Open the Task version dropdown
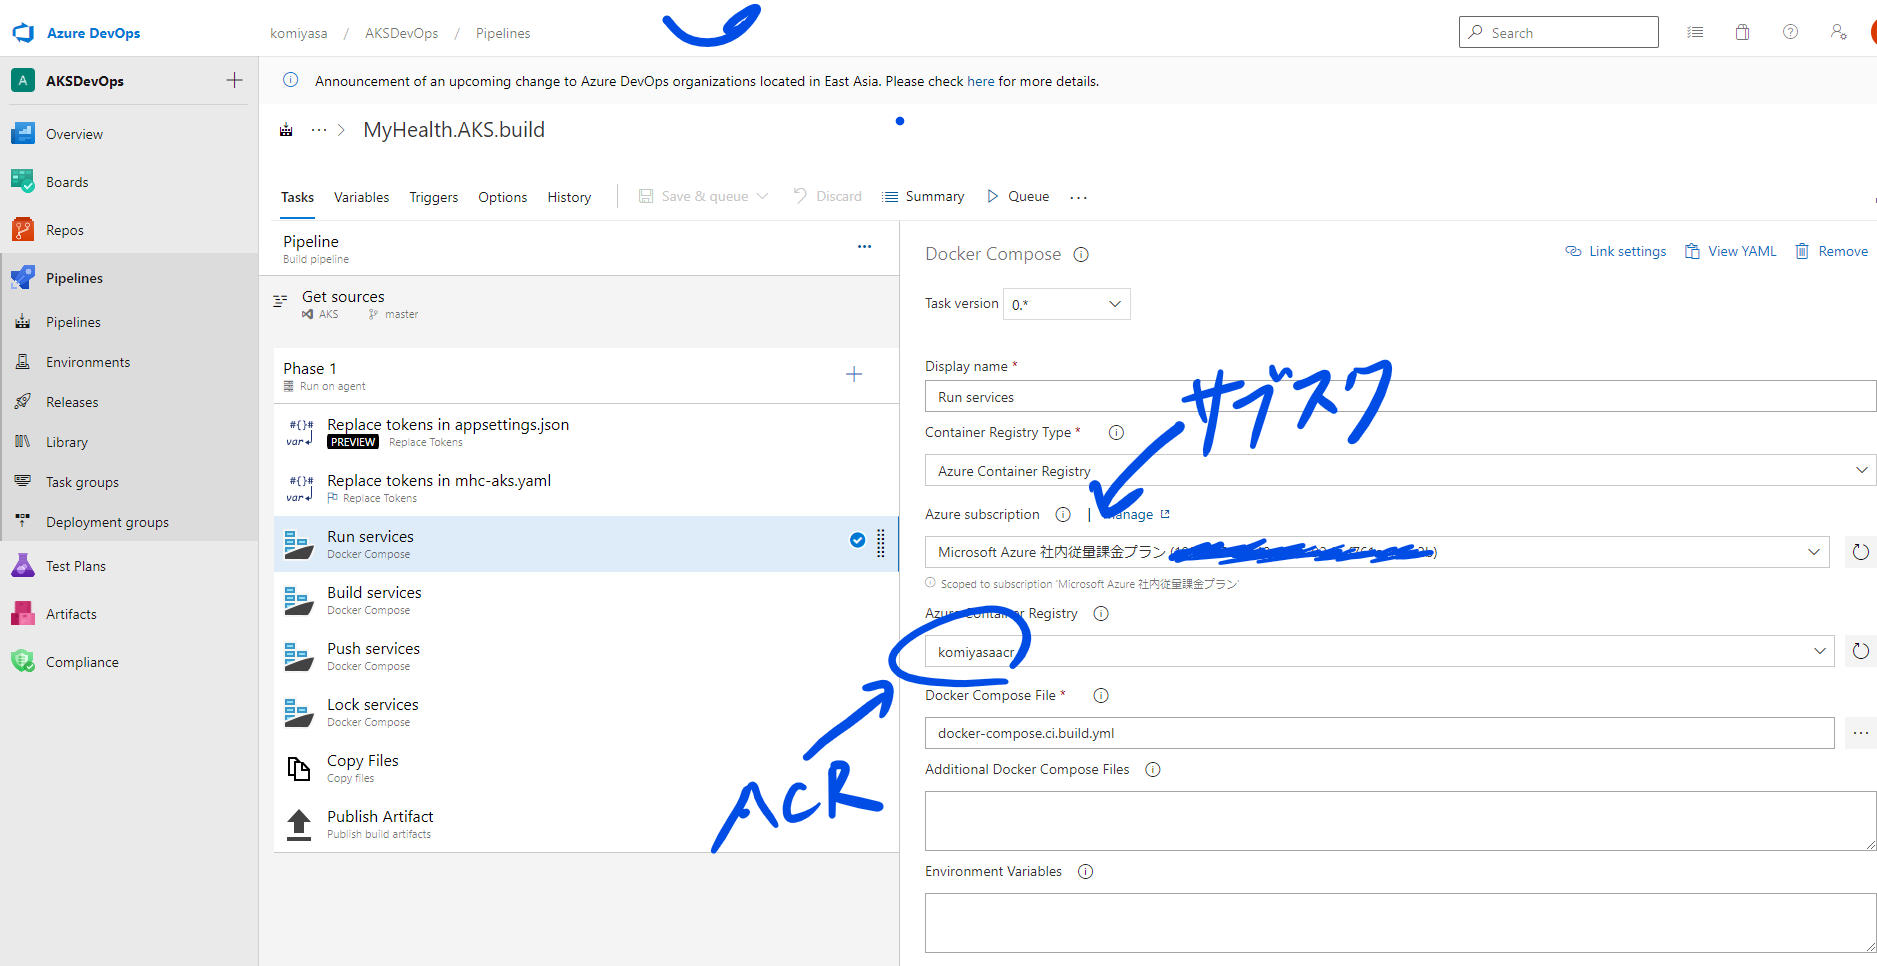This screenshot has width=1877, height=966. point(1066,304)
